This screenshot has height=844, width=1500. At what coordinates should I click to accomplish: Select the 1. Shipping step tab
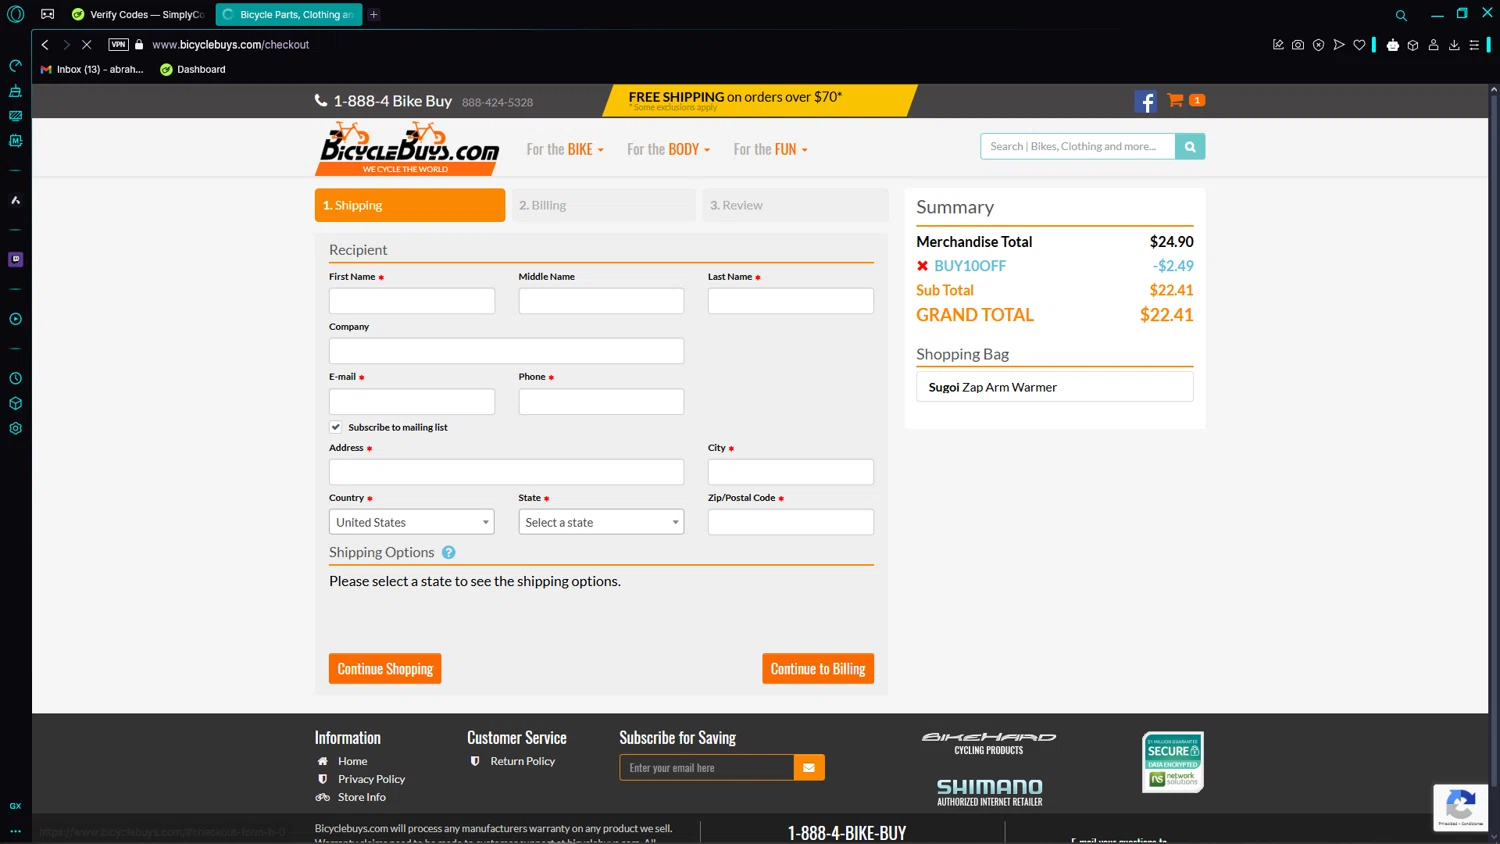tap(410, 205)
